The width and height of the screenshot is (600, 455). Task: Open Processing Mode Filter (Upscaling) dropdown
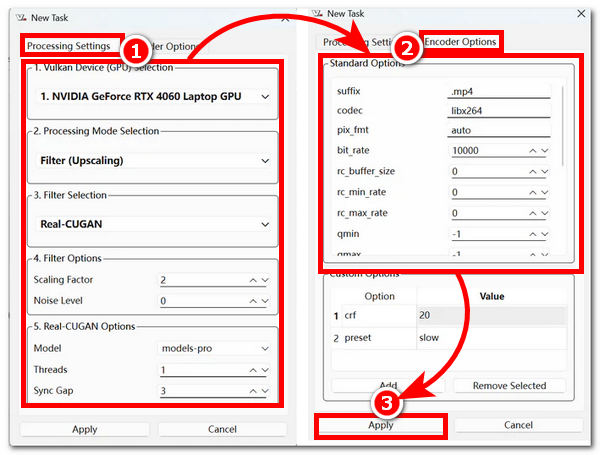pos(153,161)
